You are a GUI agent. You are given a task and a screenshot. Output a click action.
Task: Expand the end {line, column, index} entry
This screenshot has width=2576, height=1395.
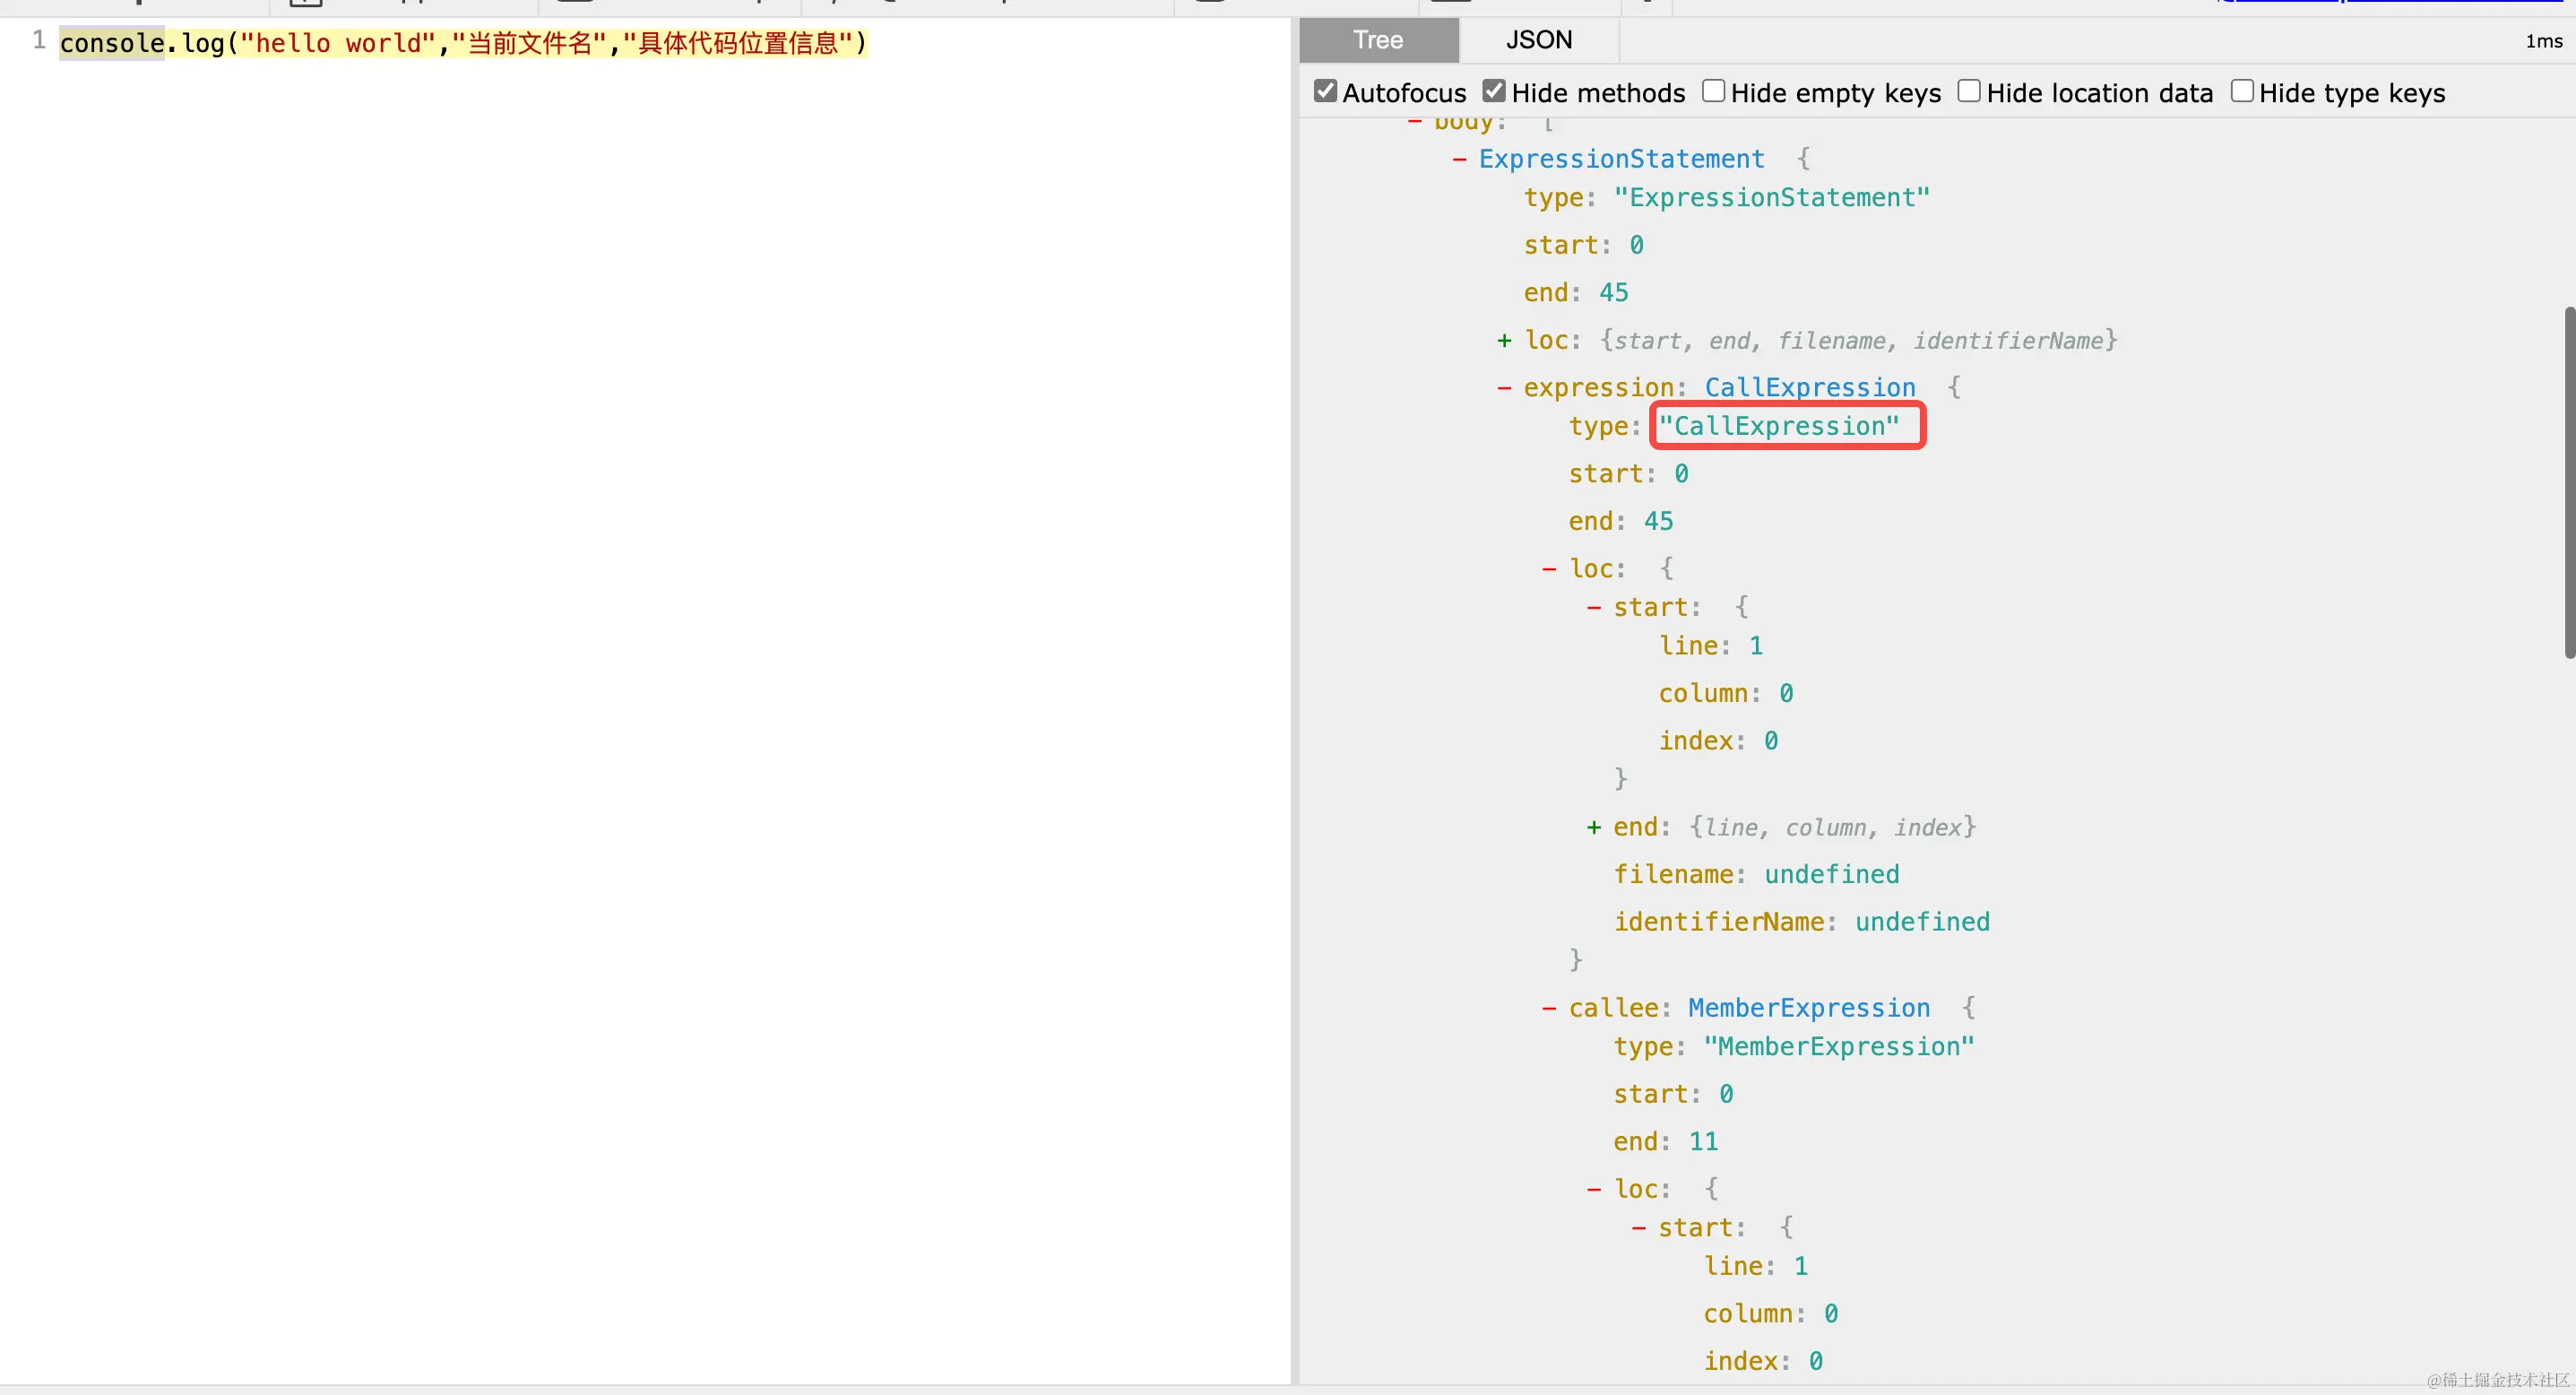point(1594,828)
